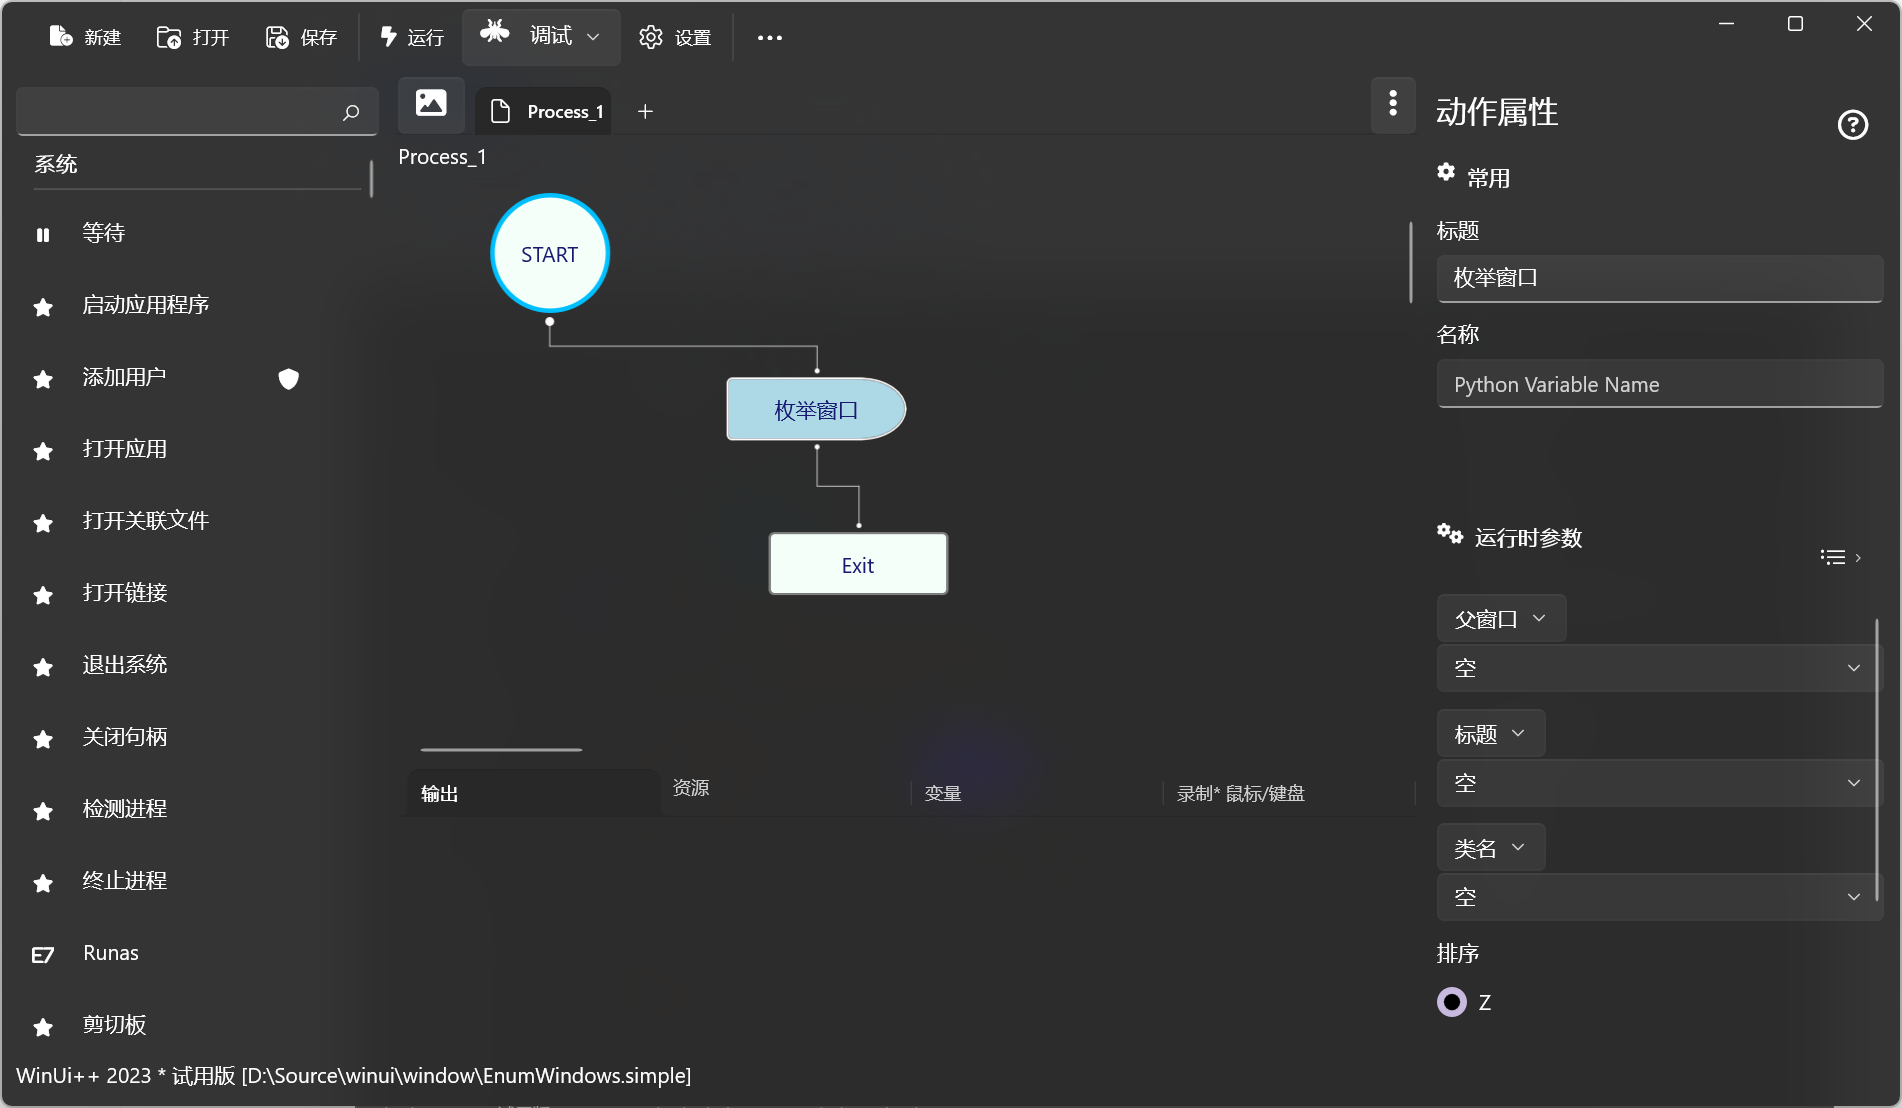This screenshot has height=1108, width=1902.
Task: Click the Run lightning icon
Action: pyautogui.click(x=389, y=37)
